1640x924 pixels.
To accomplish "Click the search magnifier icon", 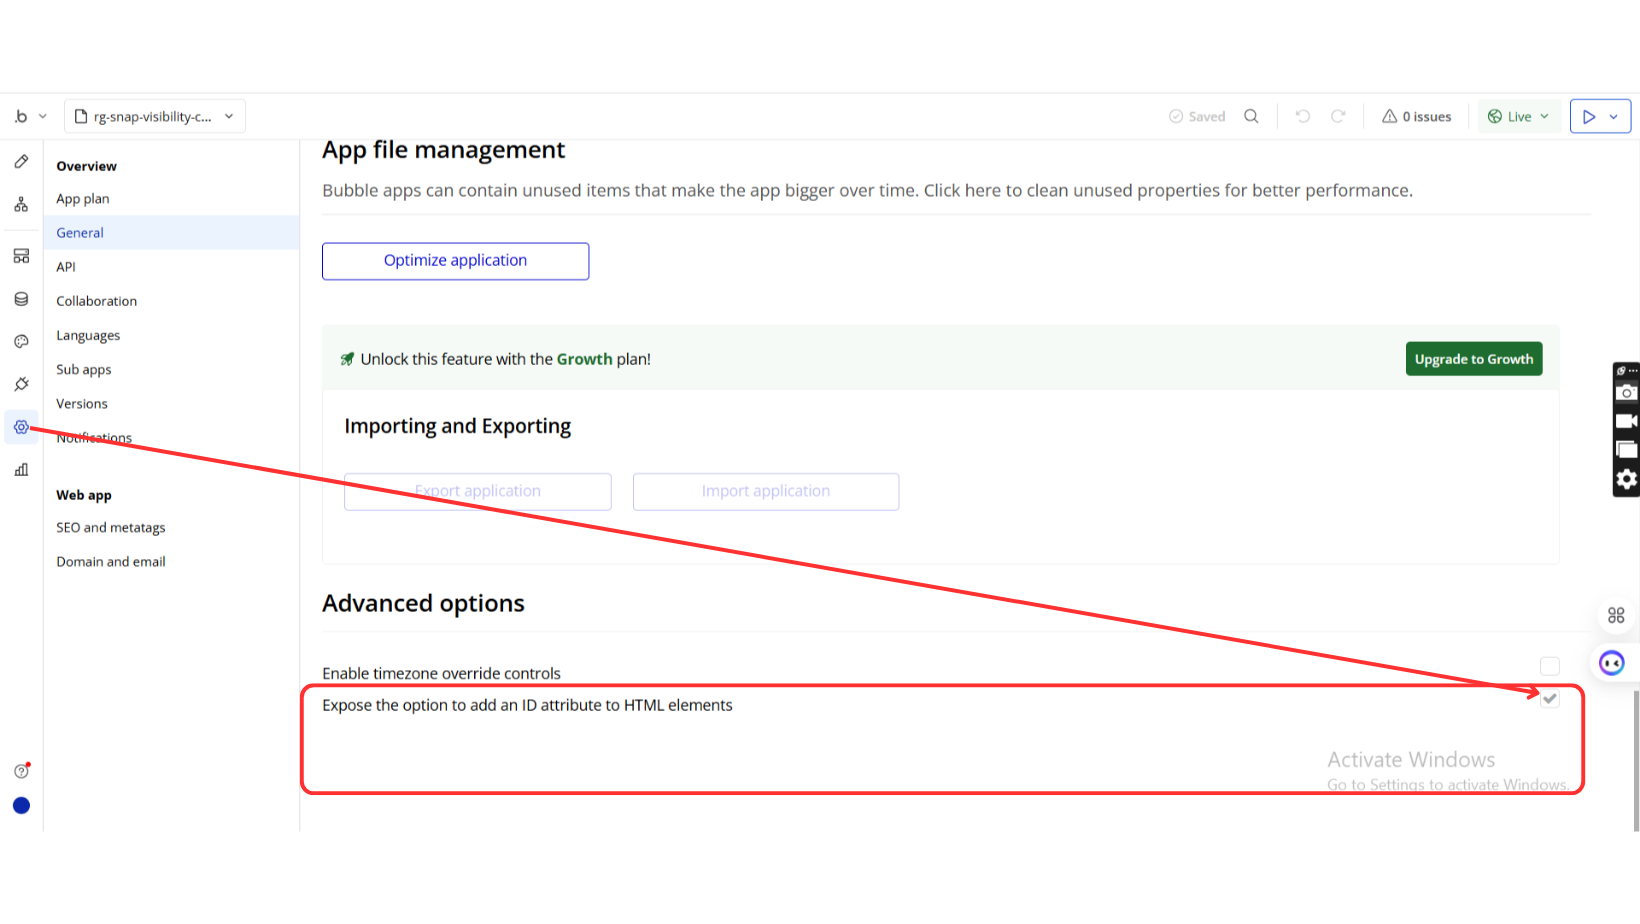I will pos(1251,116).
